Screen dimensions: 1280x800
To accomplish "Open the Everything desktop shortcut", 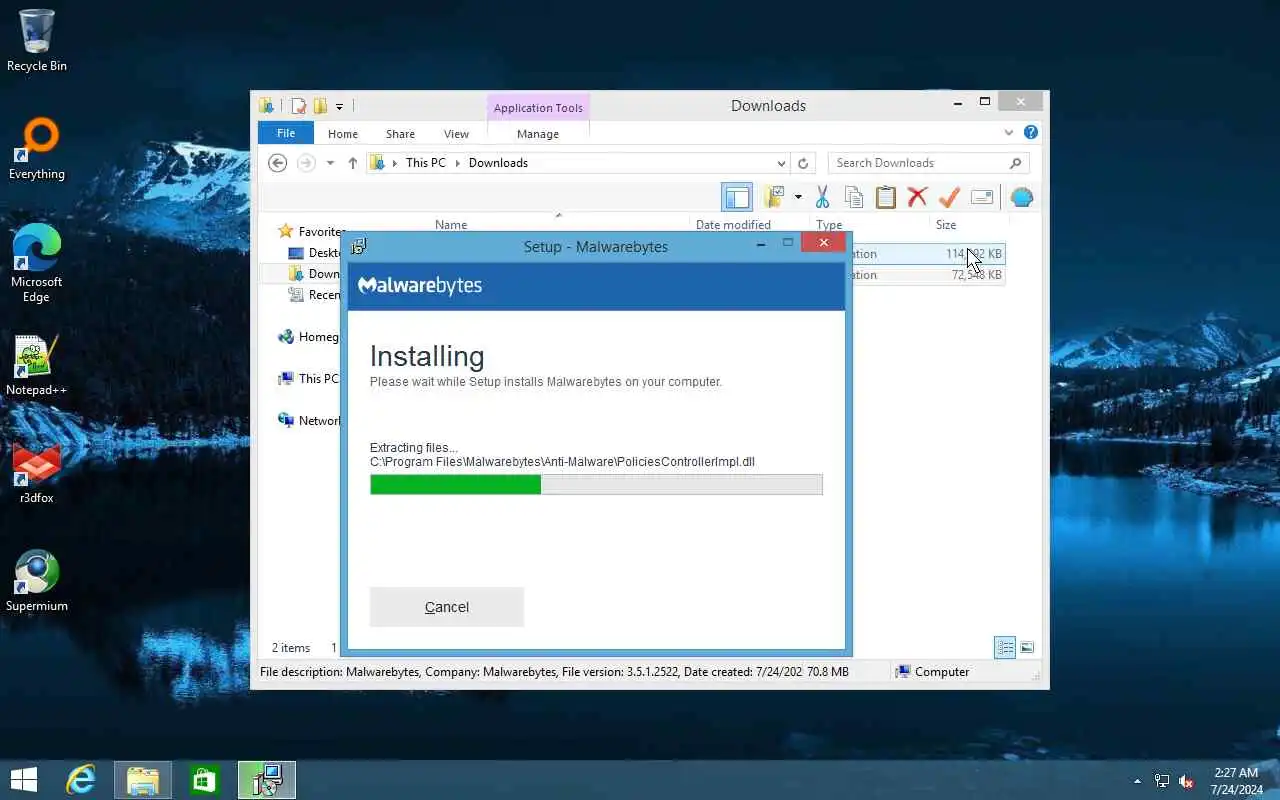I will 37,149.
